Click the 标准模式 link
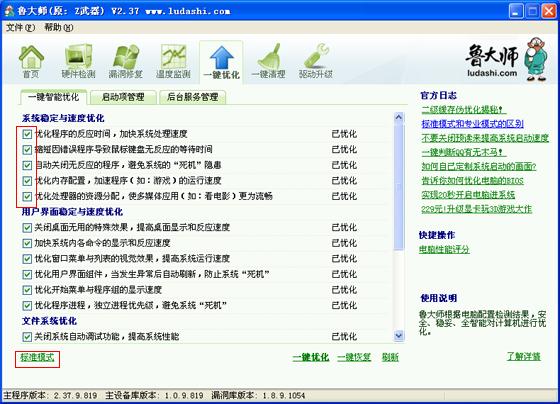This screenshot has width=560, height=404. pos(37,357)
